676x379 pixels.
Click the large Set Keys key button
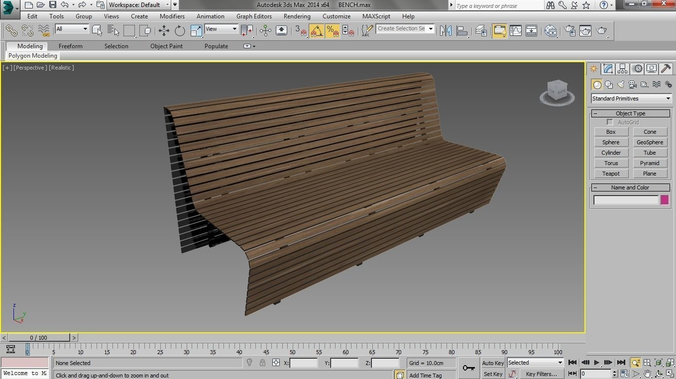[x=469, y=368]
